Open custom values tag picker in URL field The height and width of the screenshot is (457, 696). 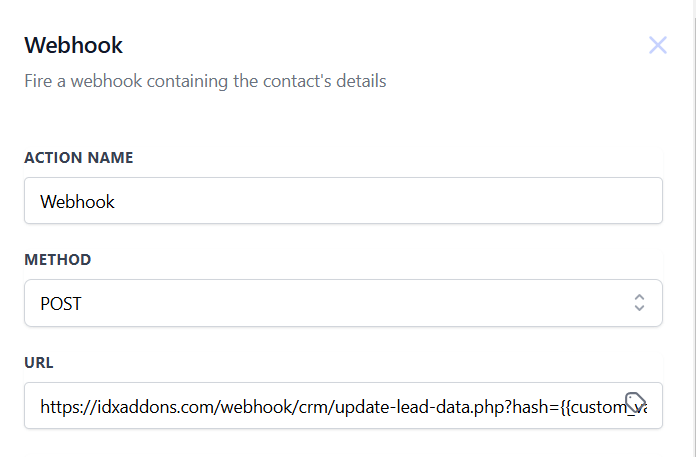coord(635,402)
